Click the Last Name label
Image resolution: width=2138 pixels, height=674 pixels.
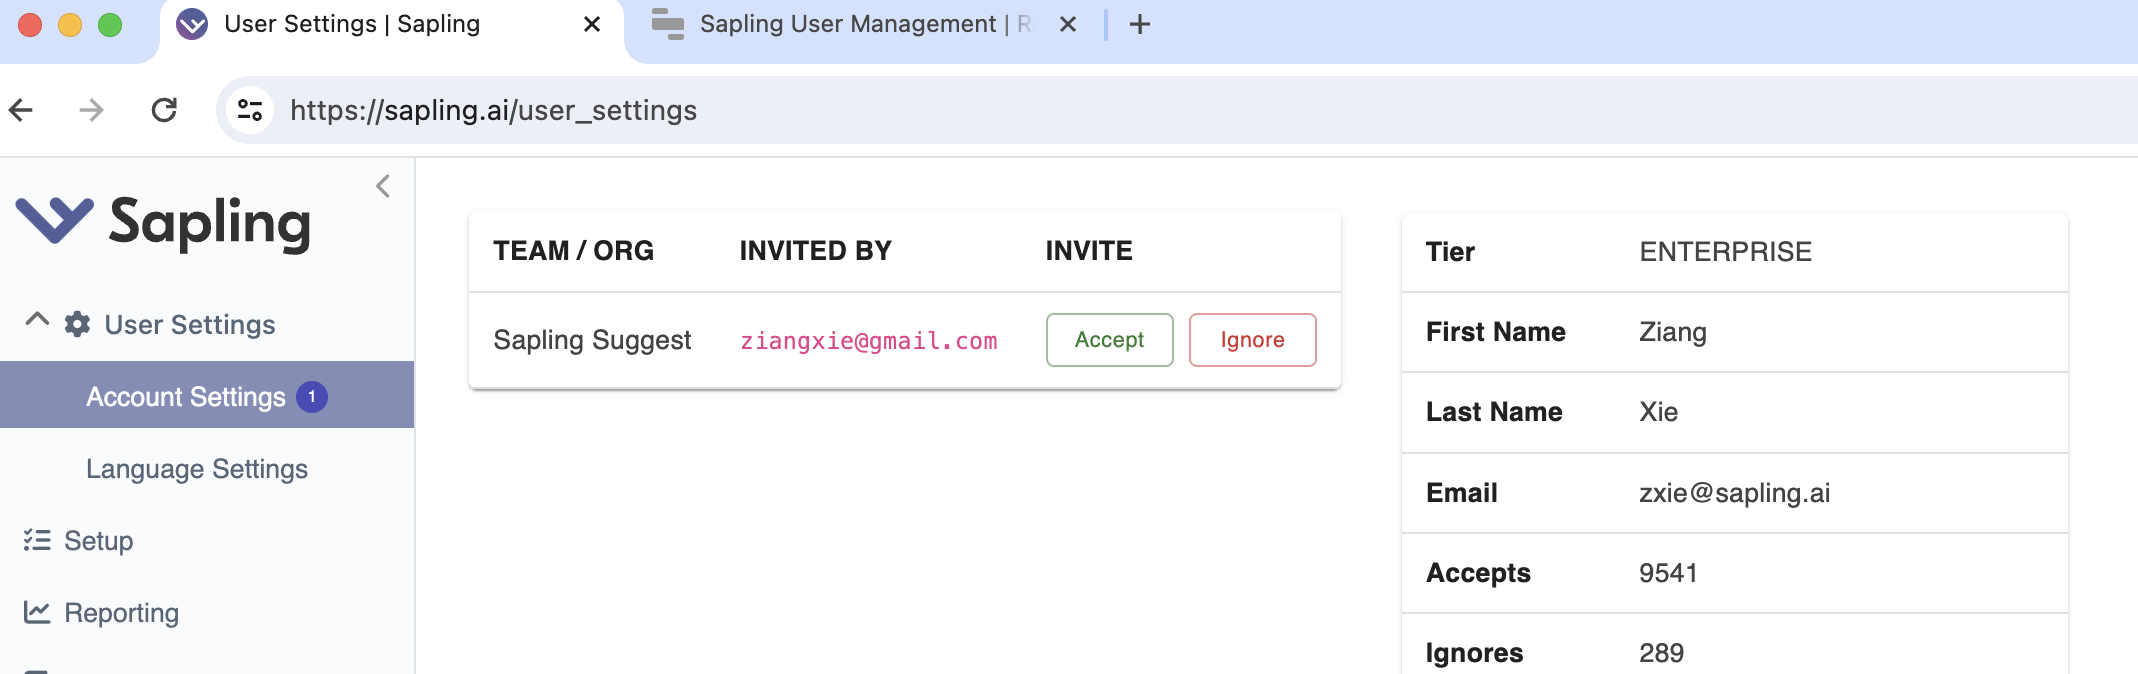click(x=1494, y=412)
